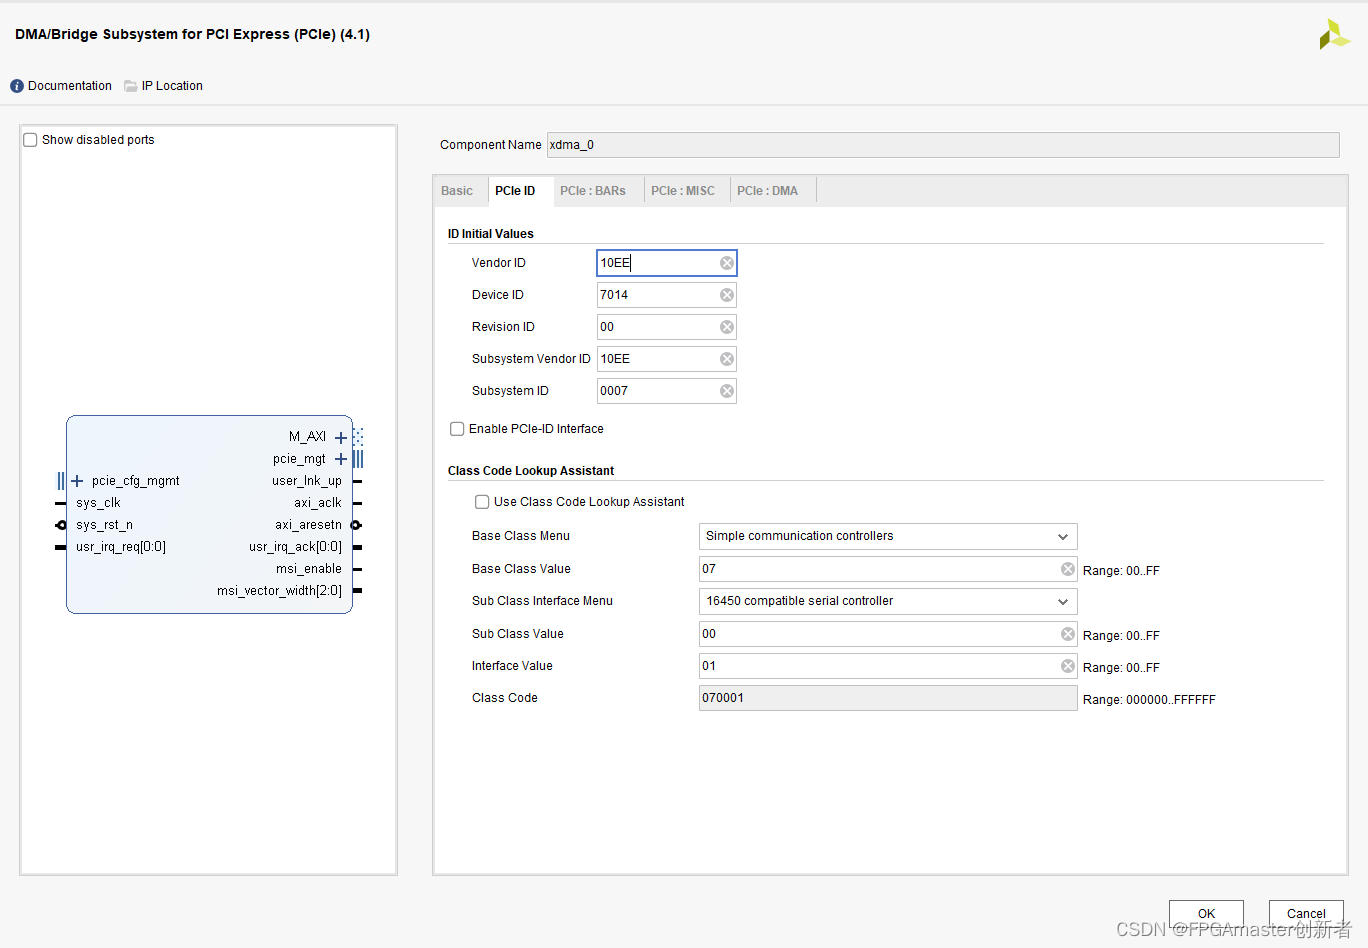
Task: Select the usr_irq_req[0:0] port
Action: pyautogui.click(x=121, y=547)
